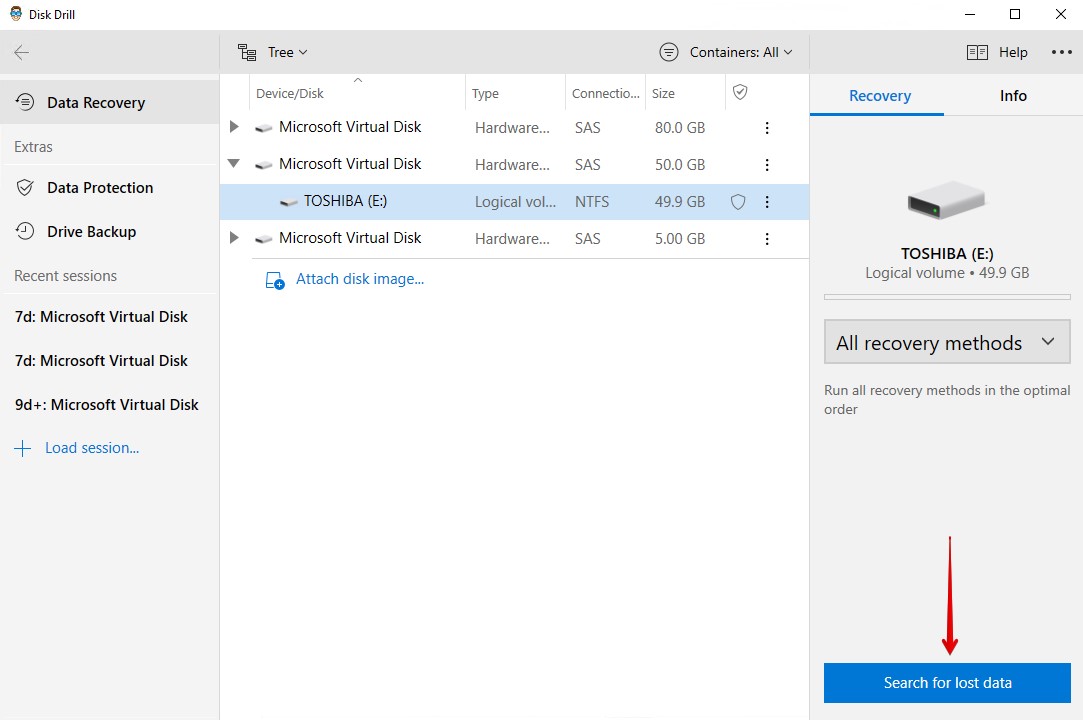Click the 80.0 GB size cell
Viewport: 1083px width, 720px height.
click(x=680, y=128)
